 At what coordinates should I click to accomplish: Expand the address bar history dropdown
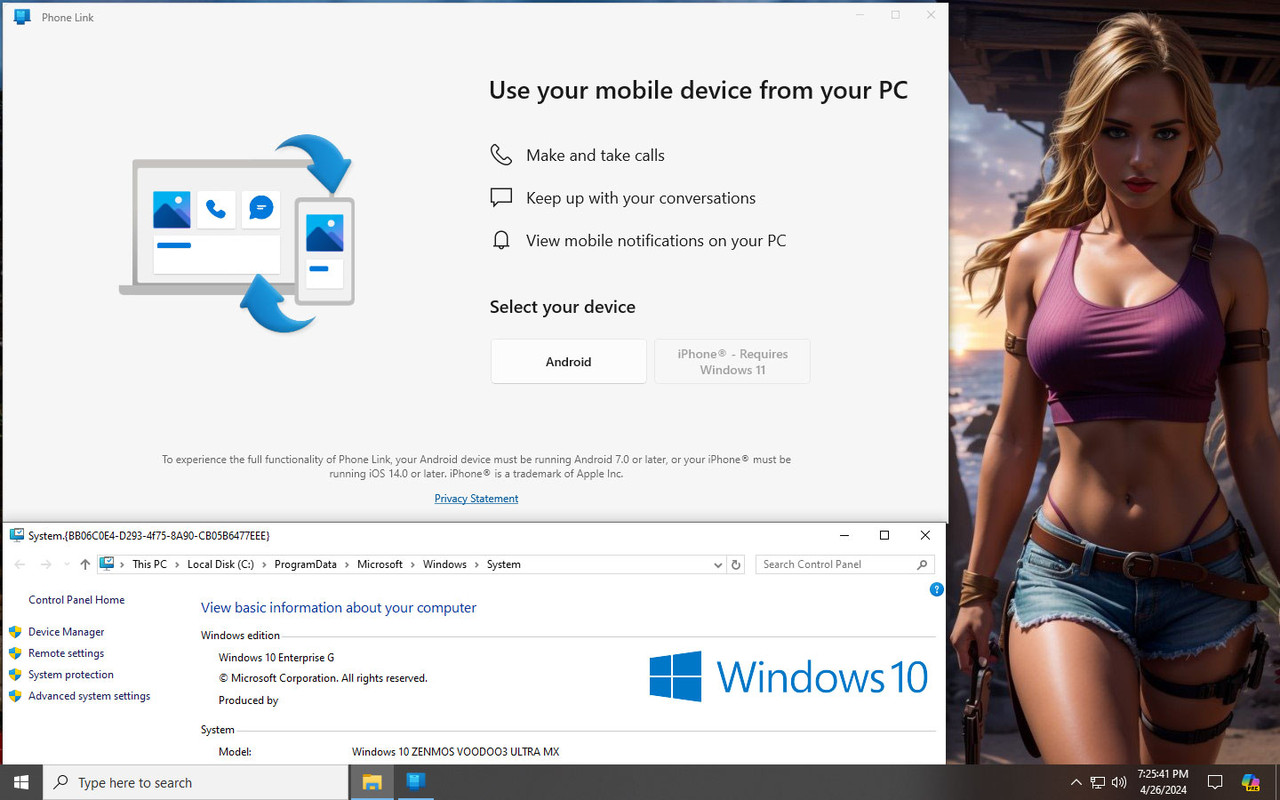pos(717,565)
